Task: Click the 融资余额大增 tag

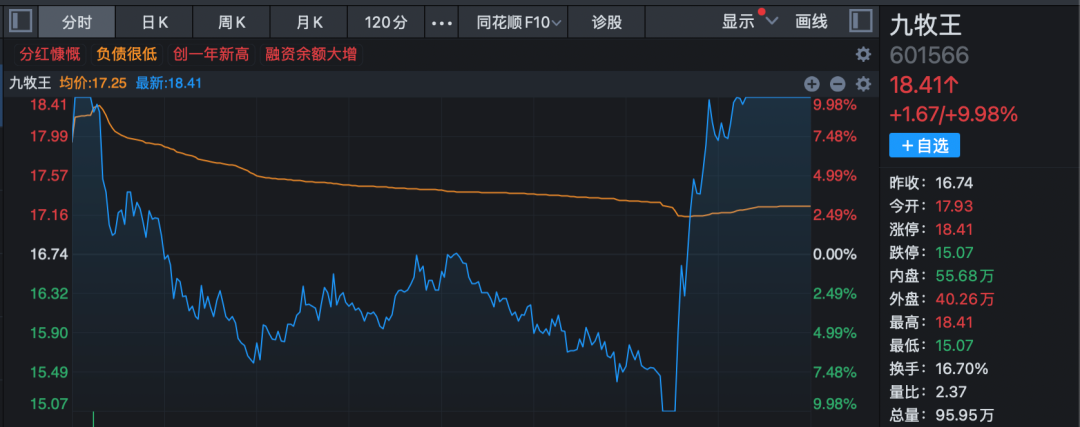Action: pyautogui.click(x=311, y=54)
